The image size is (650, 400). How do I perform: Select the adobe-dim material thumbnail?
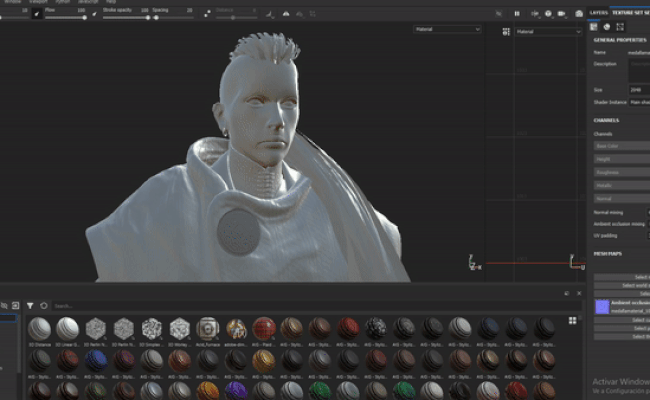(x=236, y=329)
